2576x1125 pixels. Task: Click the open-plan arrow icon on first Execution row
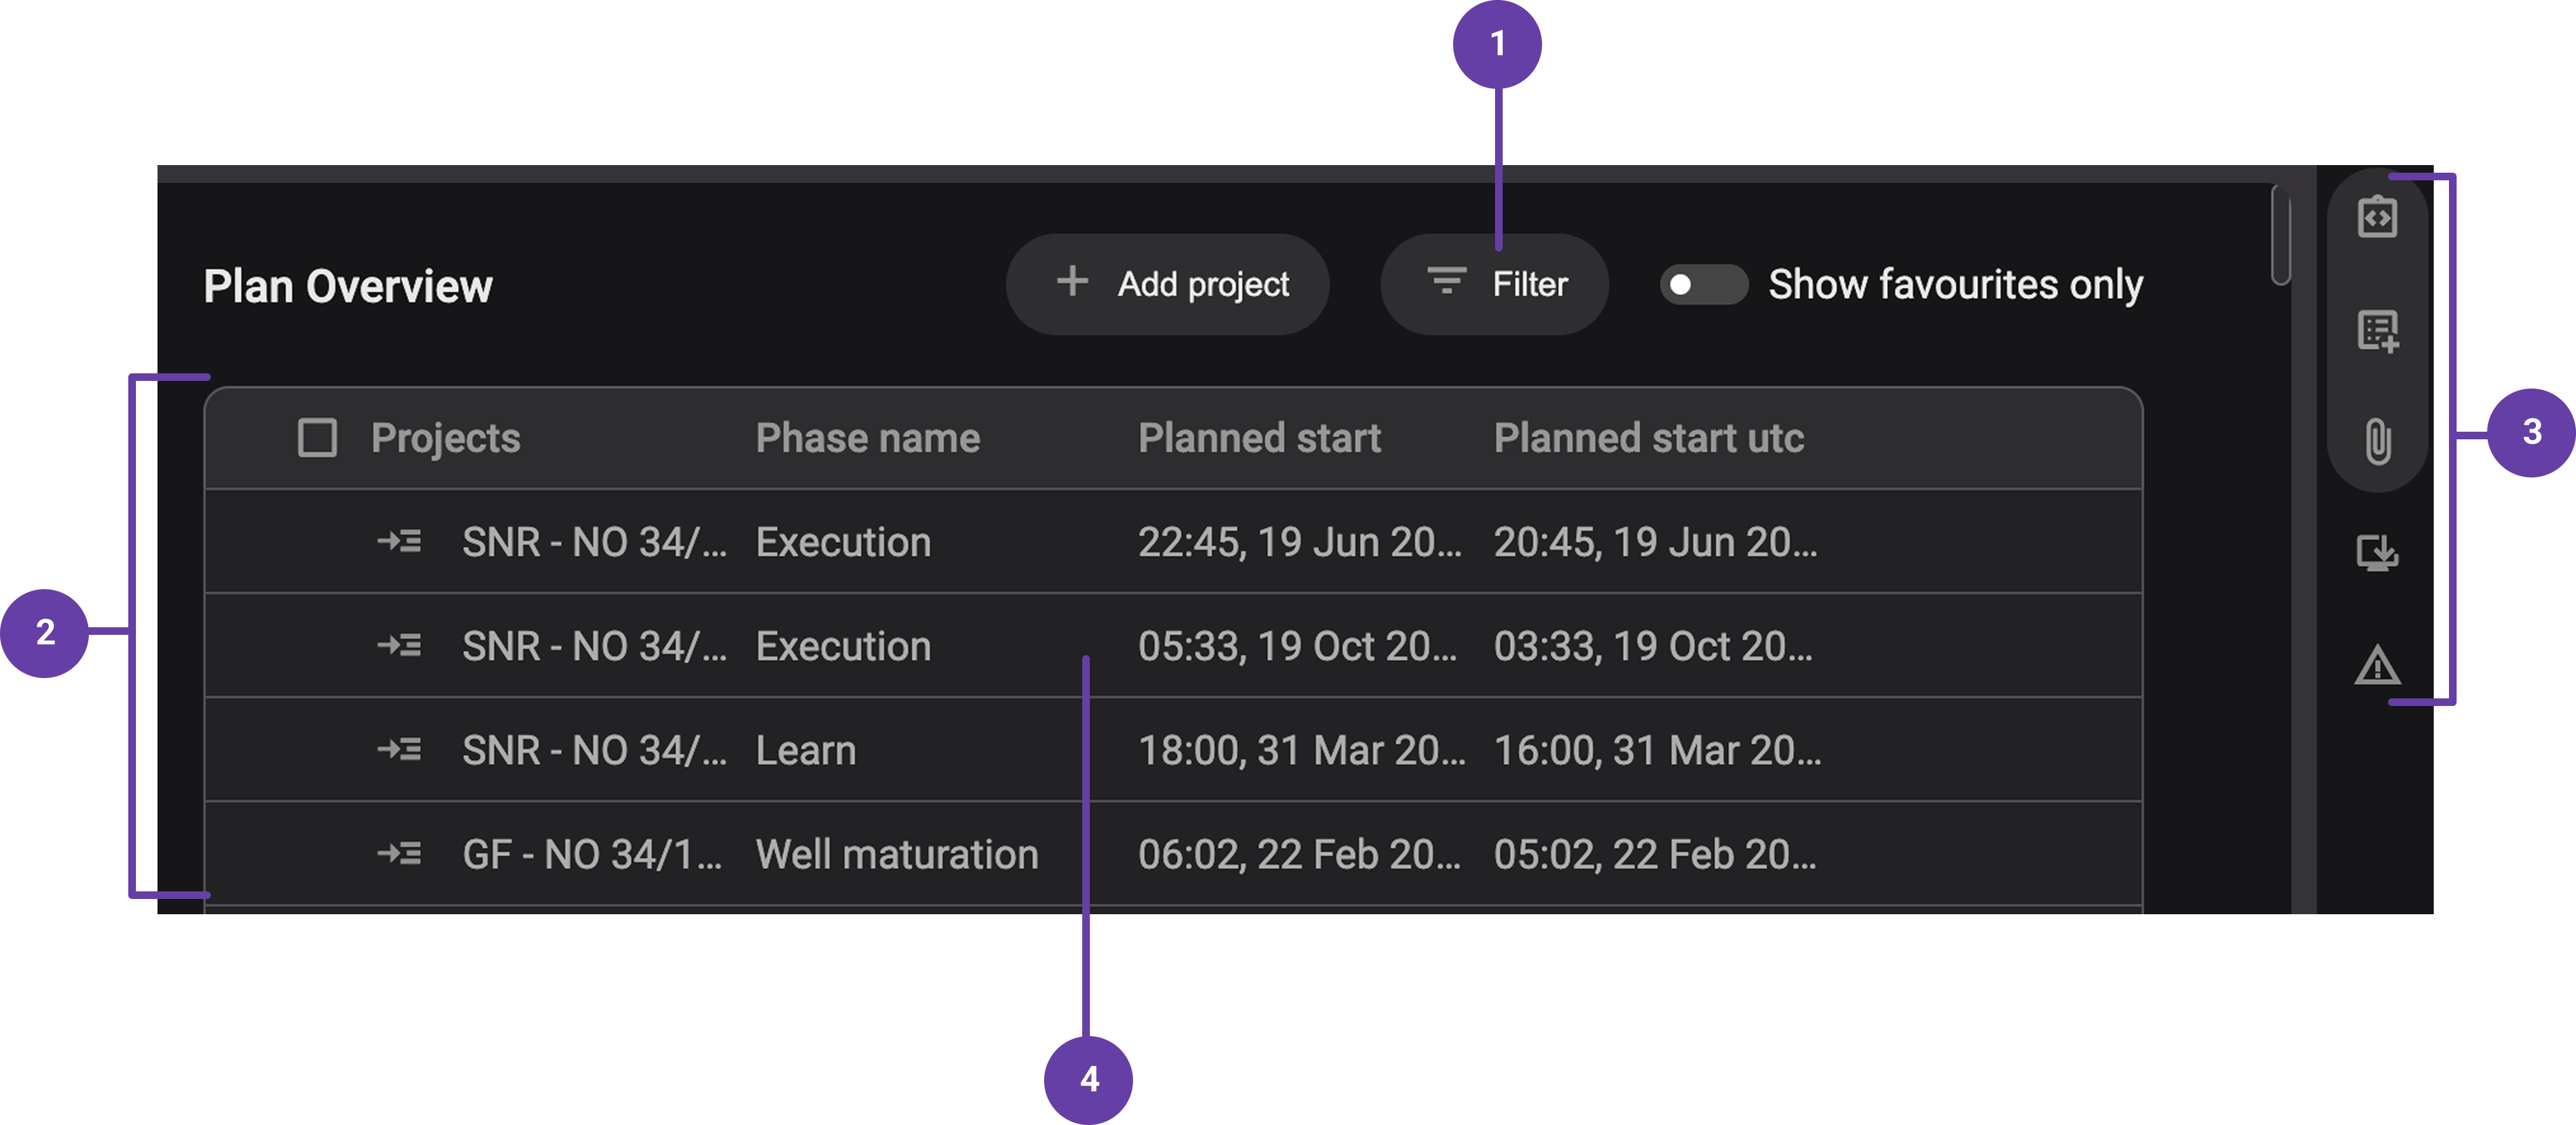pos(400,541)
